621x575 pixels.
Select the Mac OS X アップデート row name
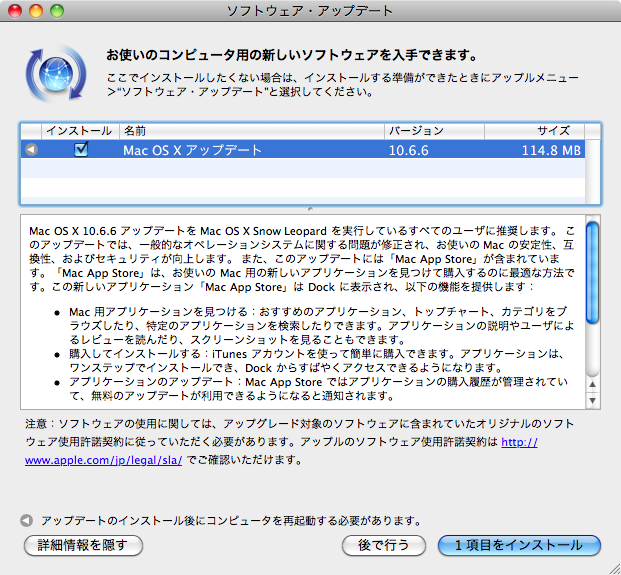192,150
